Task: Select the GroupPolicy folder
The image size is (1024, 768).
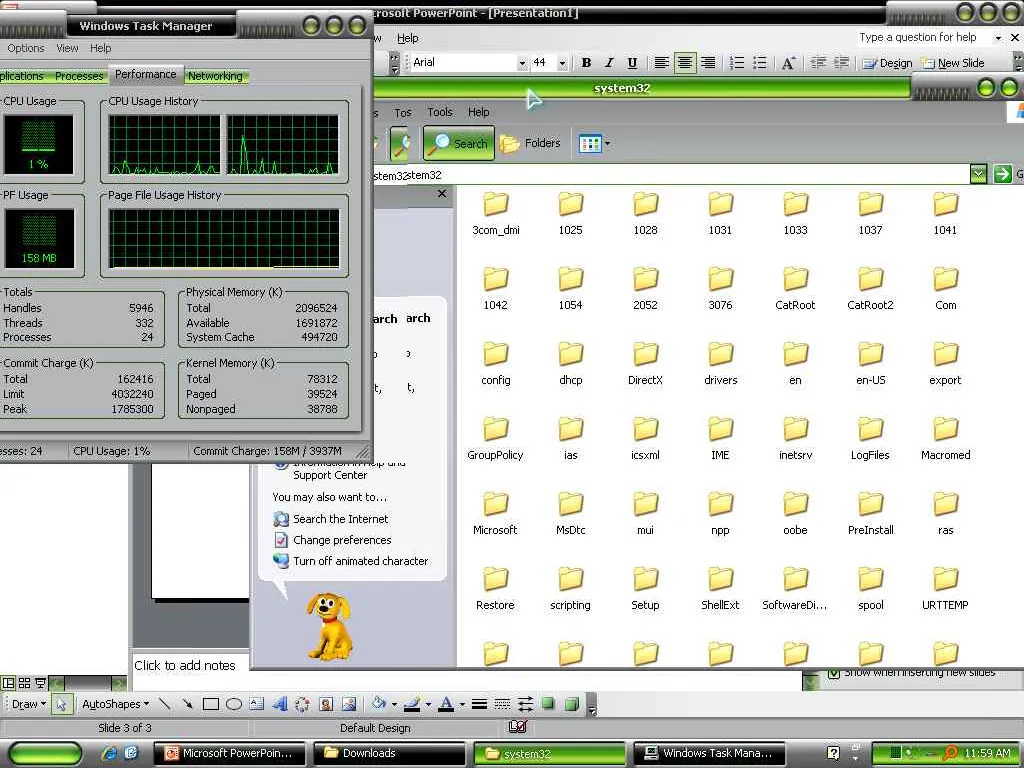Action: click(495, 439)
